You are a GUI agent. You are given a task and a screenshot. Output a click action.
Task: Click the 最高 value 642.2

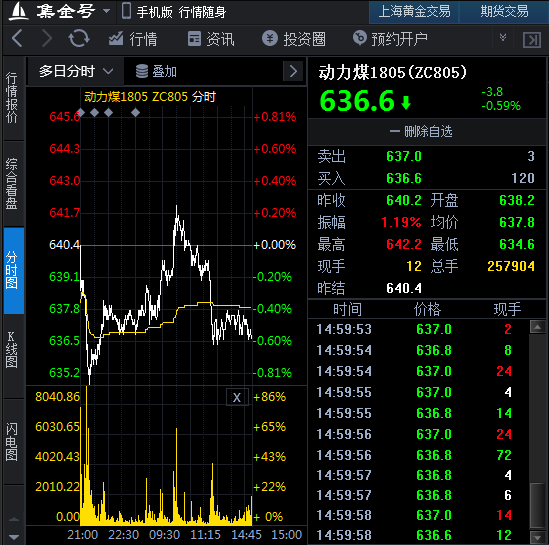click(404, 244)
